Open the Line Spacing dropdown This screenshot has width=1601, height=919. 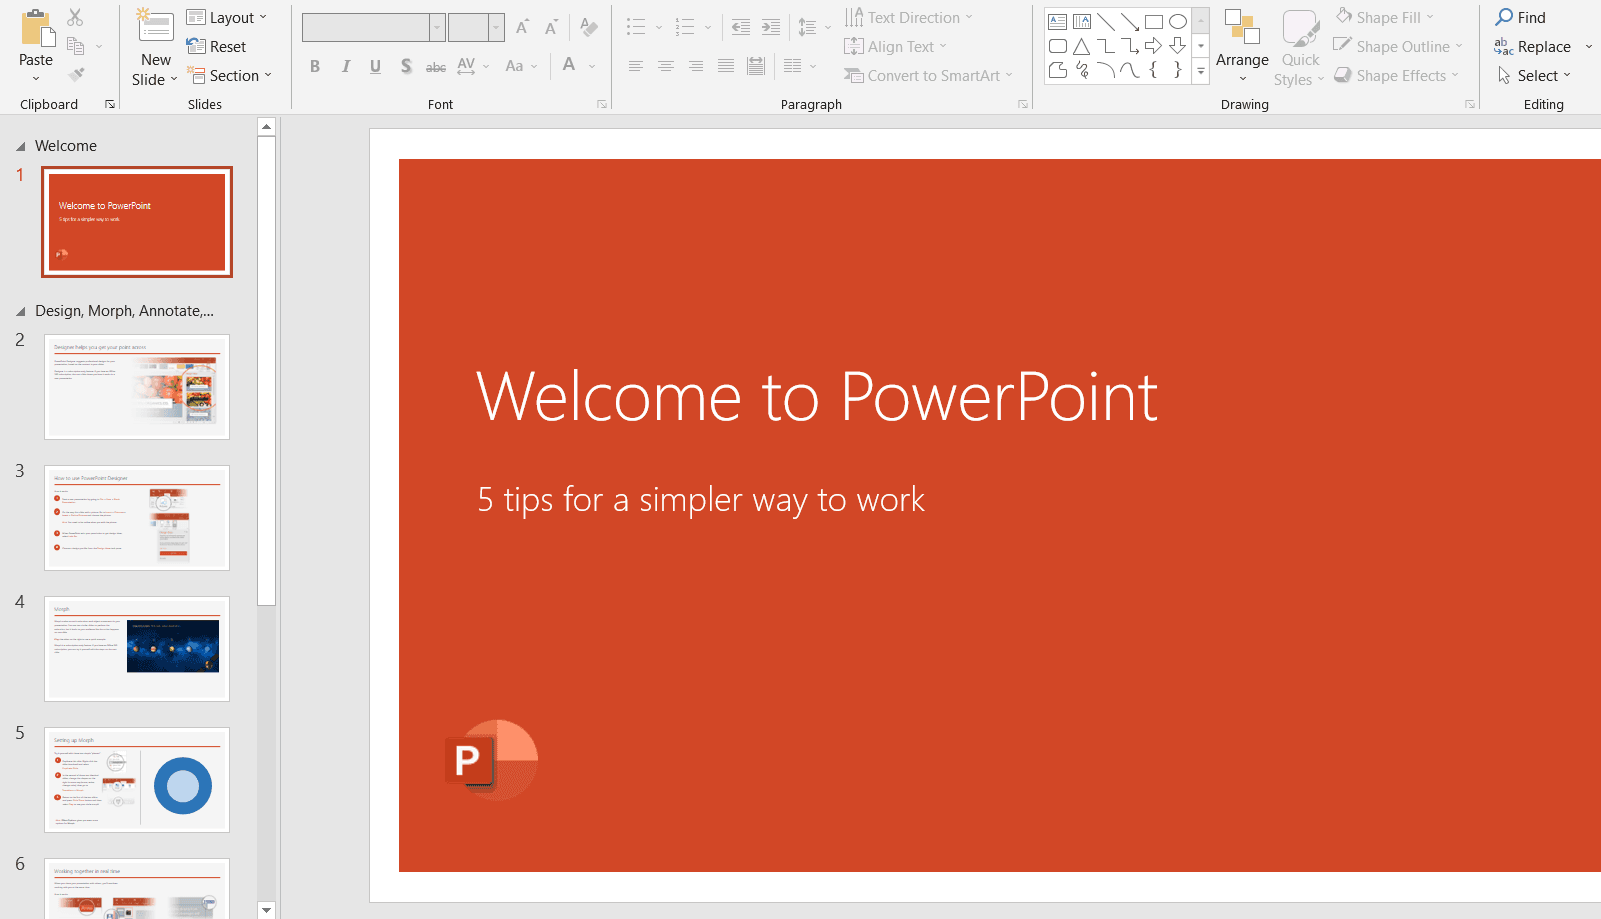coord(813,26)
